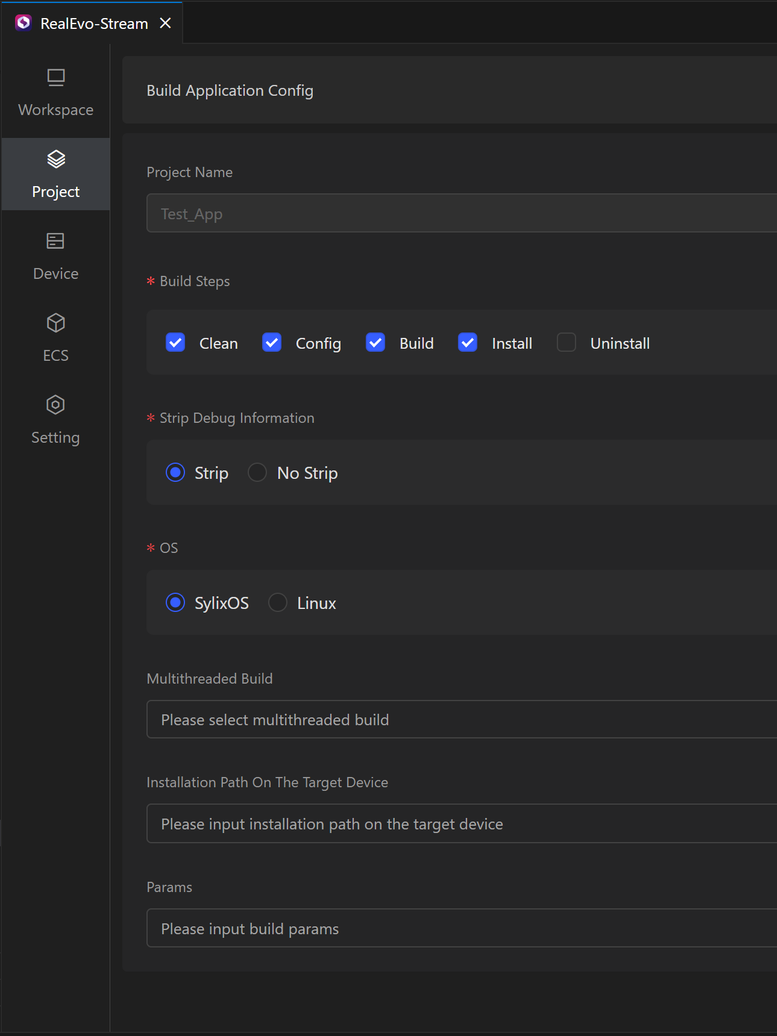Choose SylixOS as the OS
The height and width of the screenshot is (1036, 777).
click(175, 603)
